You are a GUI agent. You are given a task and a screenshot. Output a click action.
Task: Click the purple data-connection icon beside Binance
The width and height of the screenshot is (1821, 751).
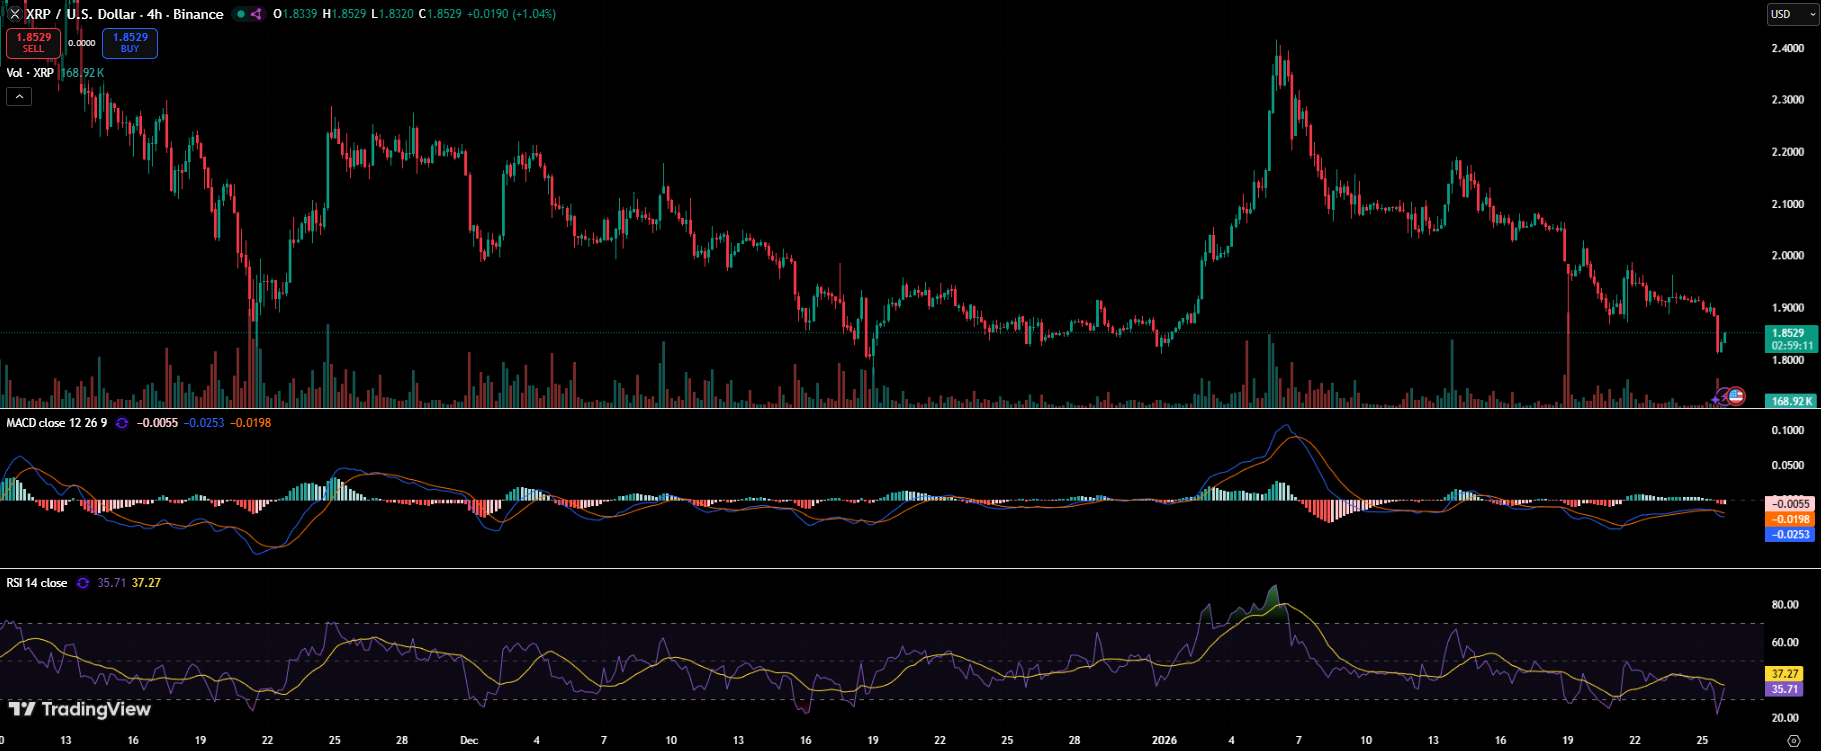click(x=256, y=14)
